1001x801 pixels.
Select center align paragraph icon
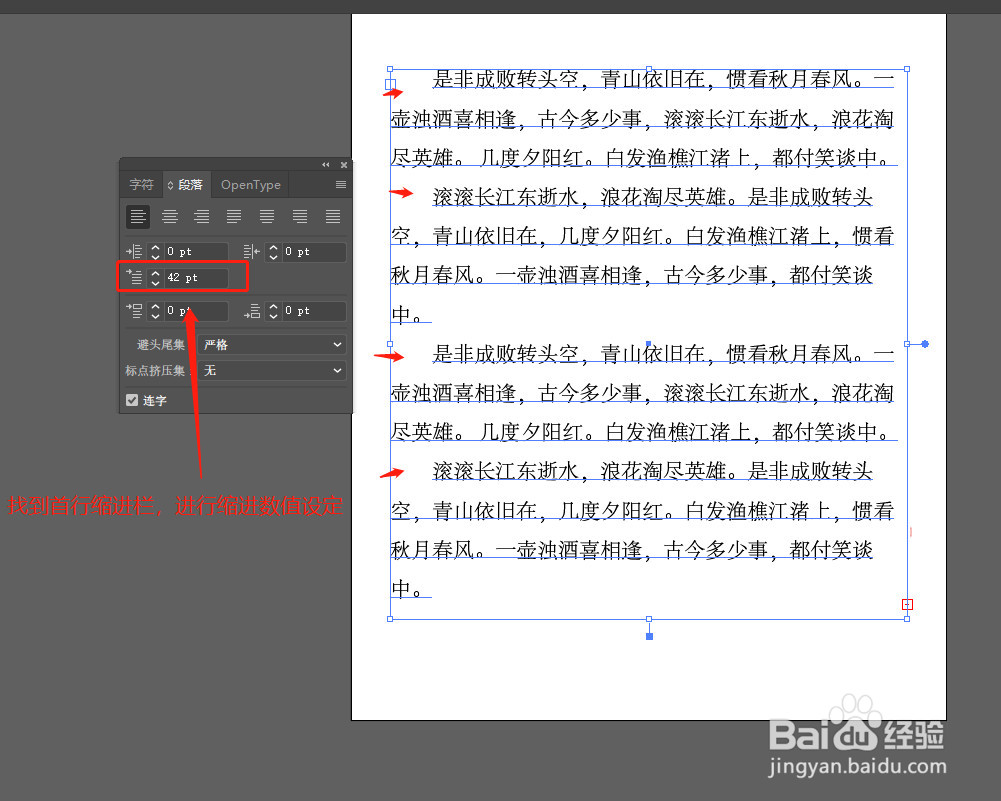point(170,217)
